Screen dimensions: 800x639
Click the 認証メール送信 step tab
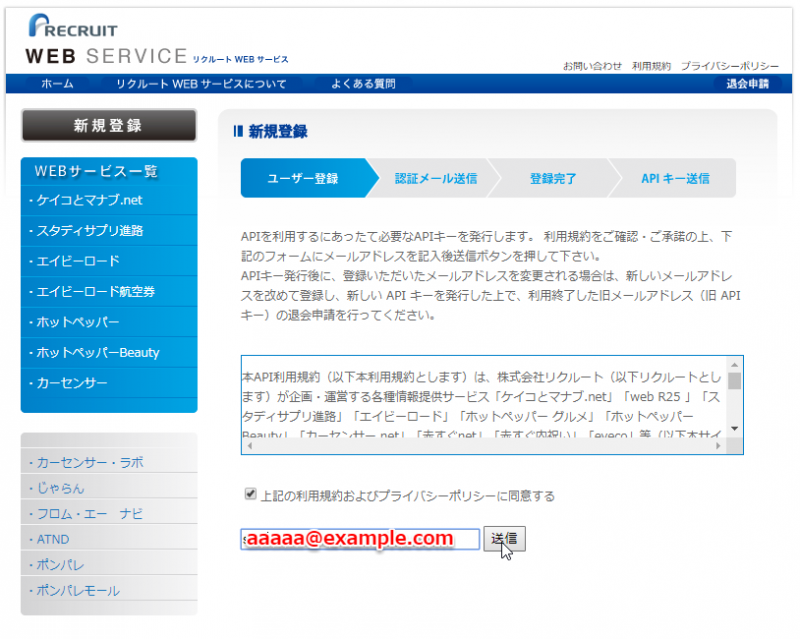436,179
